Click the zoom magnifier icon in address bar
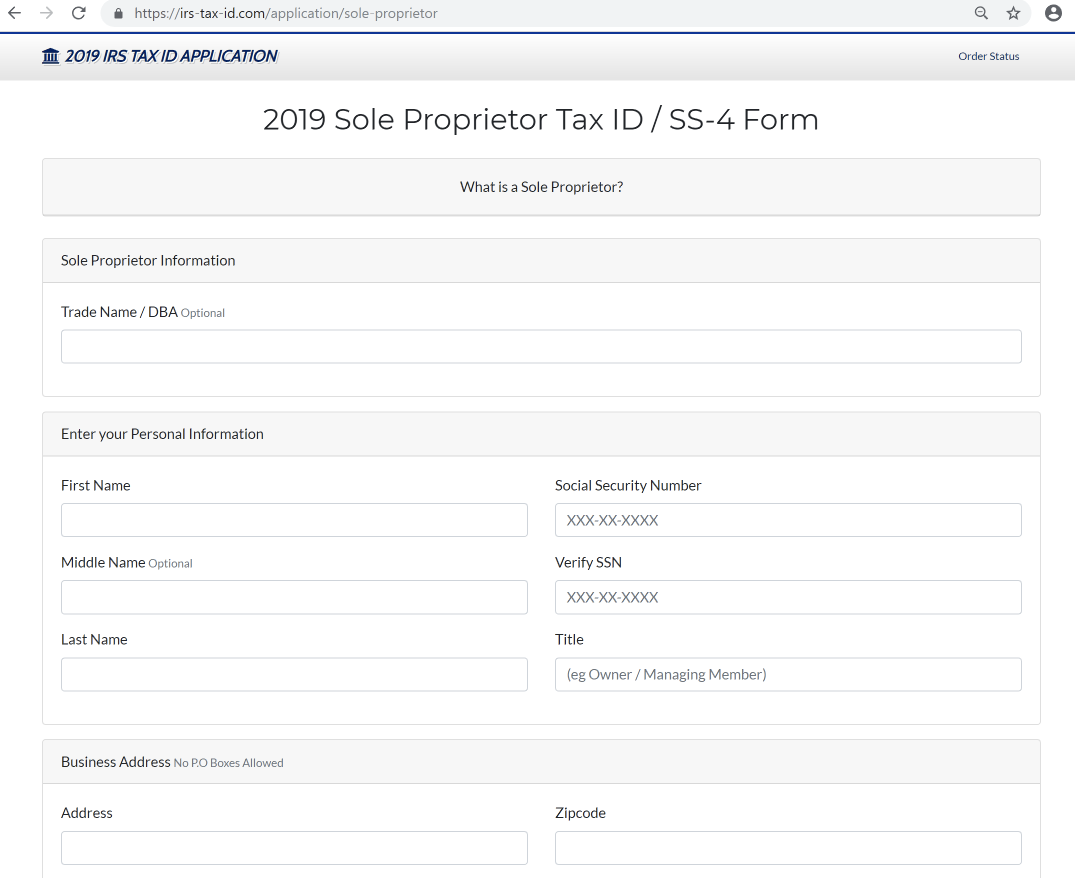Screen dimensions: 1075x878 point(981,14)
